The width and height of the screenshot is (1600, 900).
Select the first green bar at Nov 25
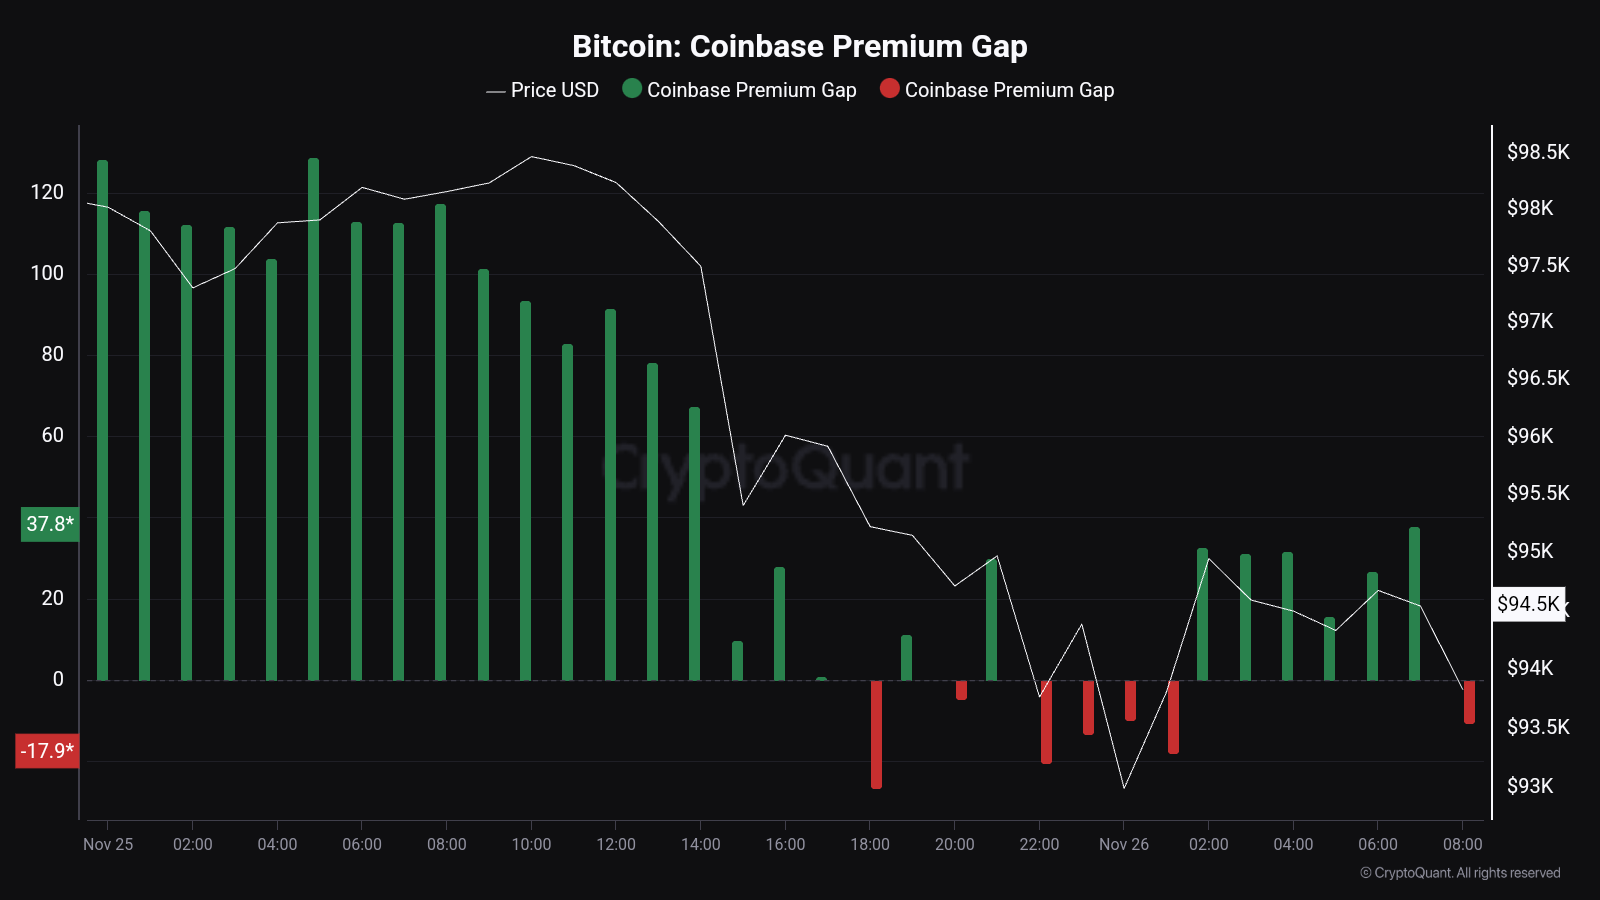[102, 420]
